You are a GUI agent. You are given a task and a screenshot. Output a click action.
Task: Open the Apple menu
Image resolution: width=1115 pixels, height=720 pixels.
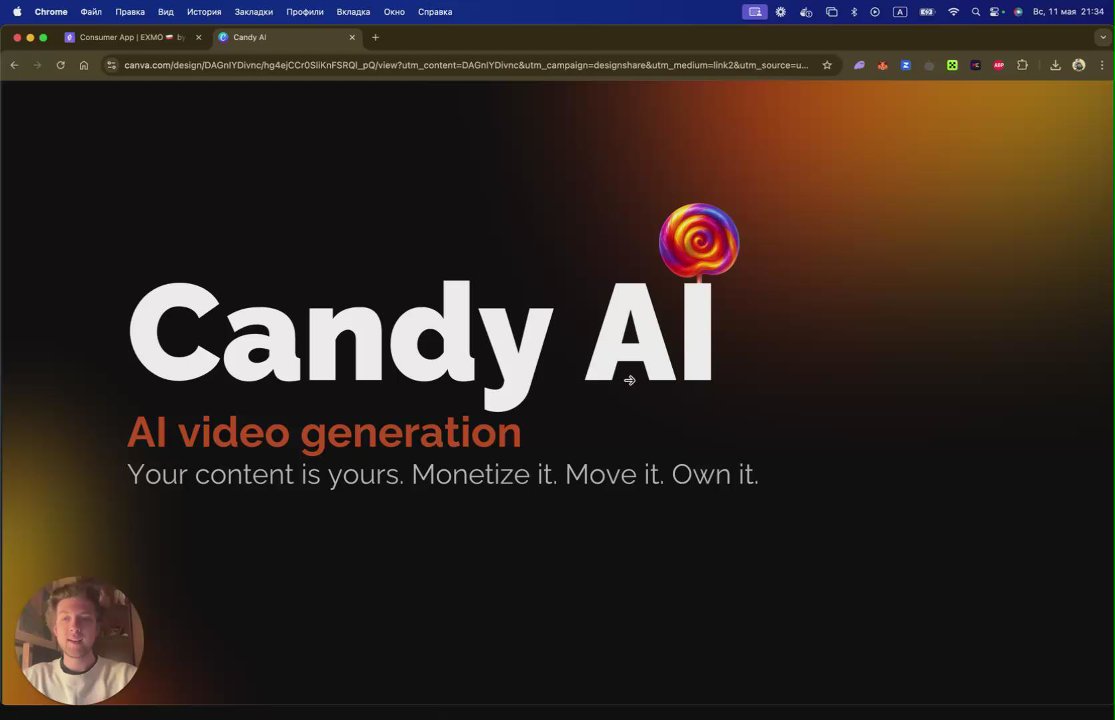[x=17, y=11]
